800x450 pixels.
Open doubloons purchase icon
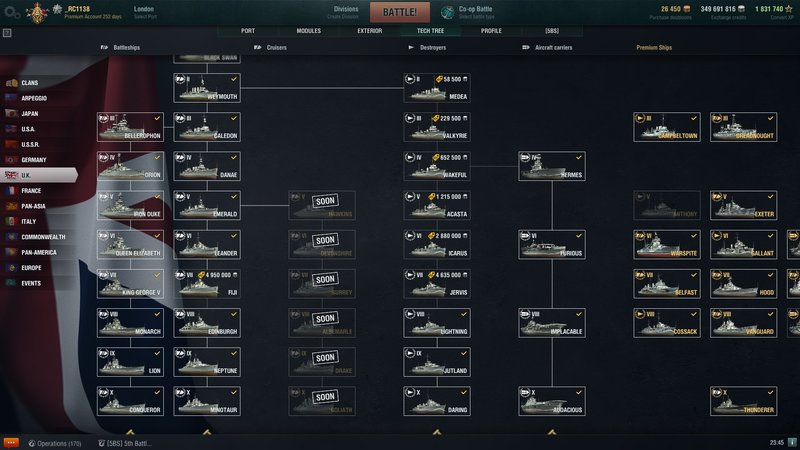pos(687,9)
